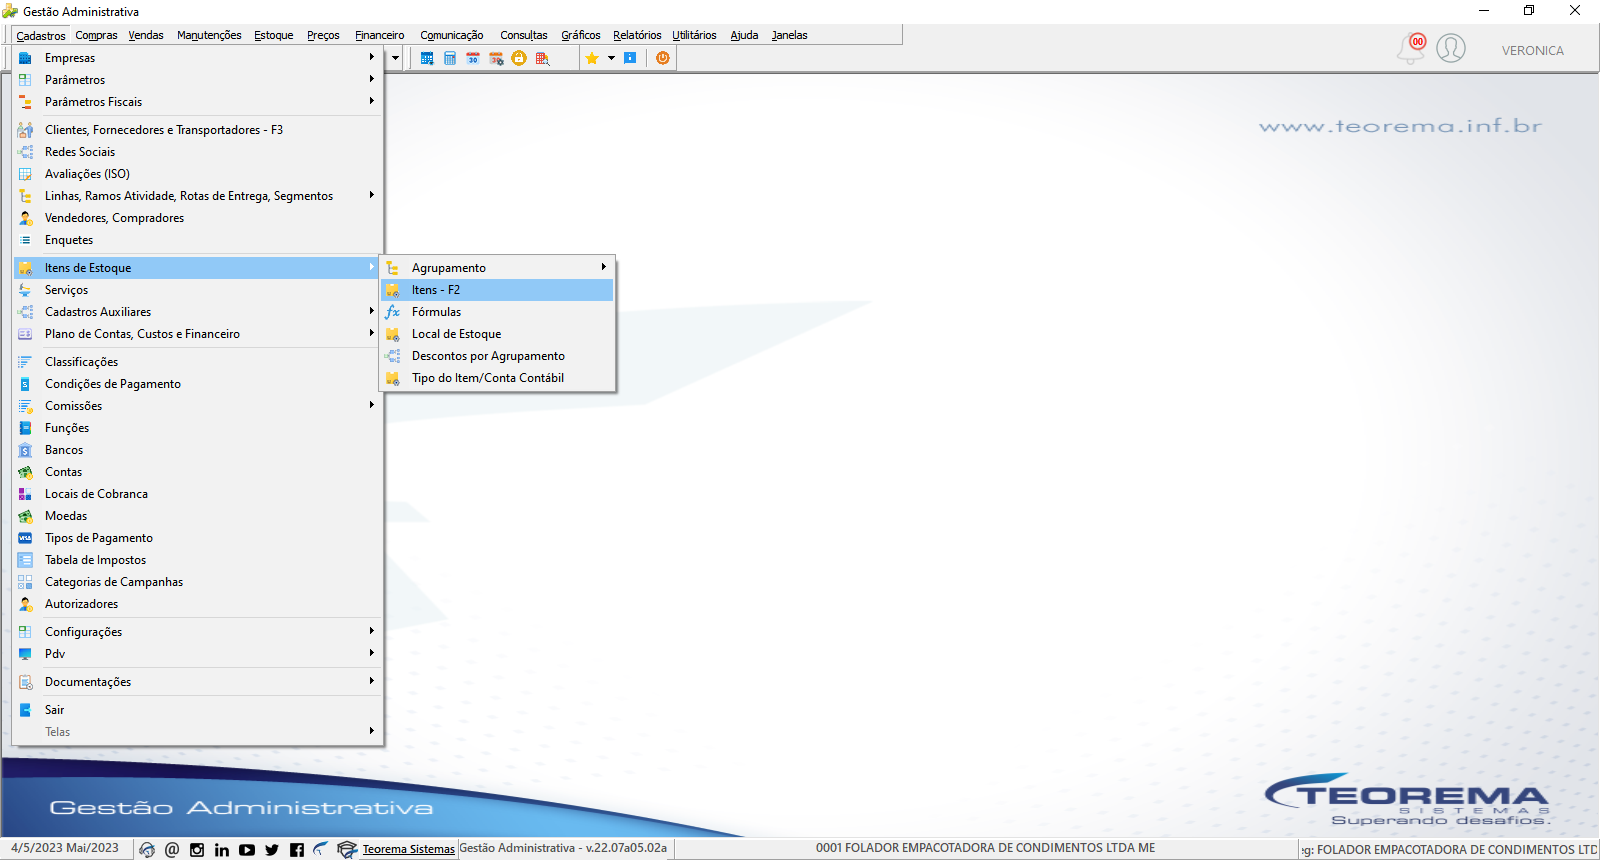Click the user profile avatar icon

(1451, 48)
